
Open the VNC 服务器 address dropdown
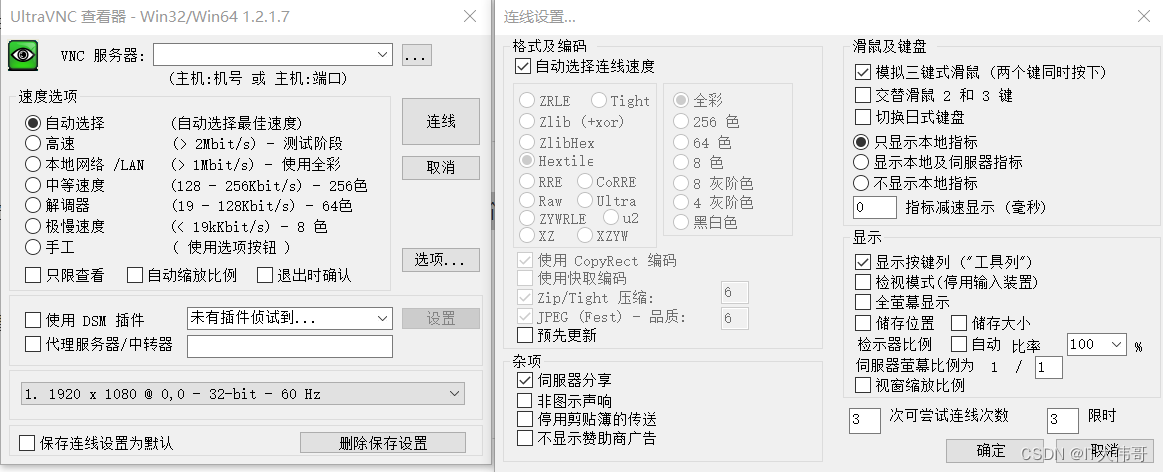click(383, 54)
